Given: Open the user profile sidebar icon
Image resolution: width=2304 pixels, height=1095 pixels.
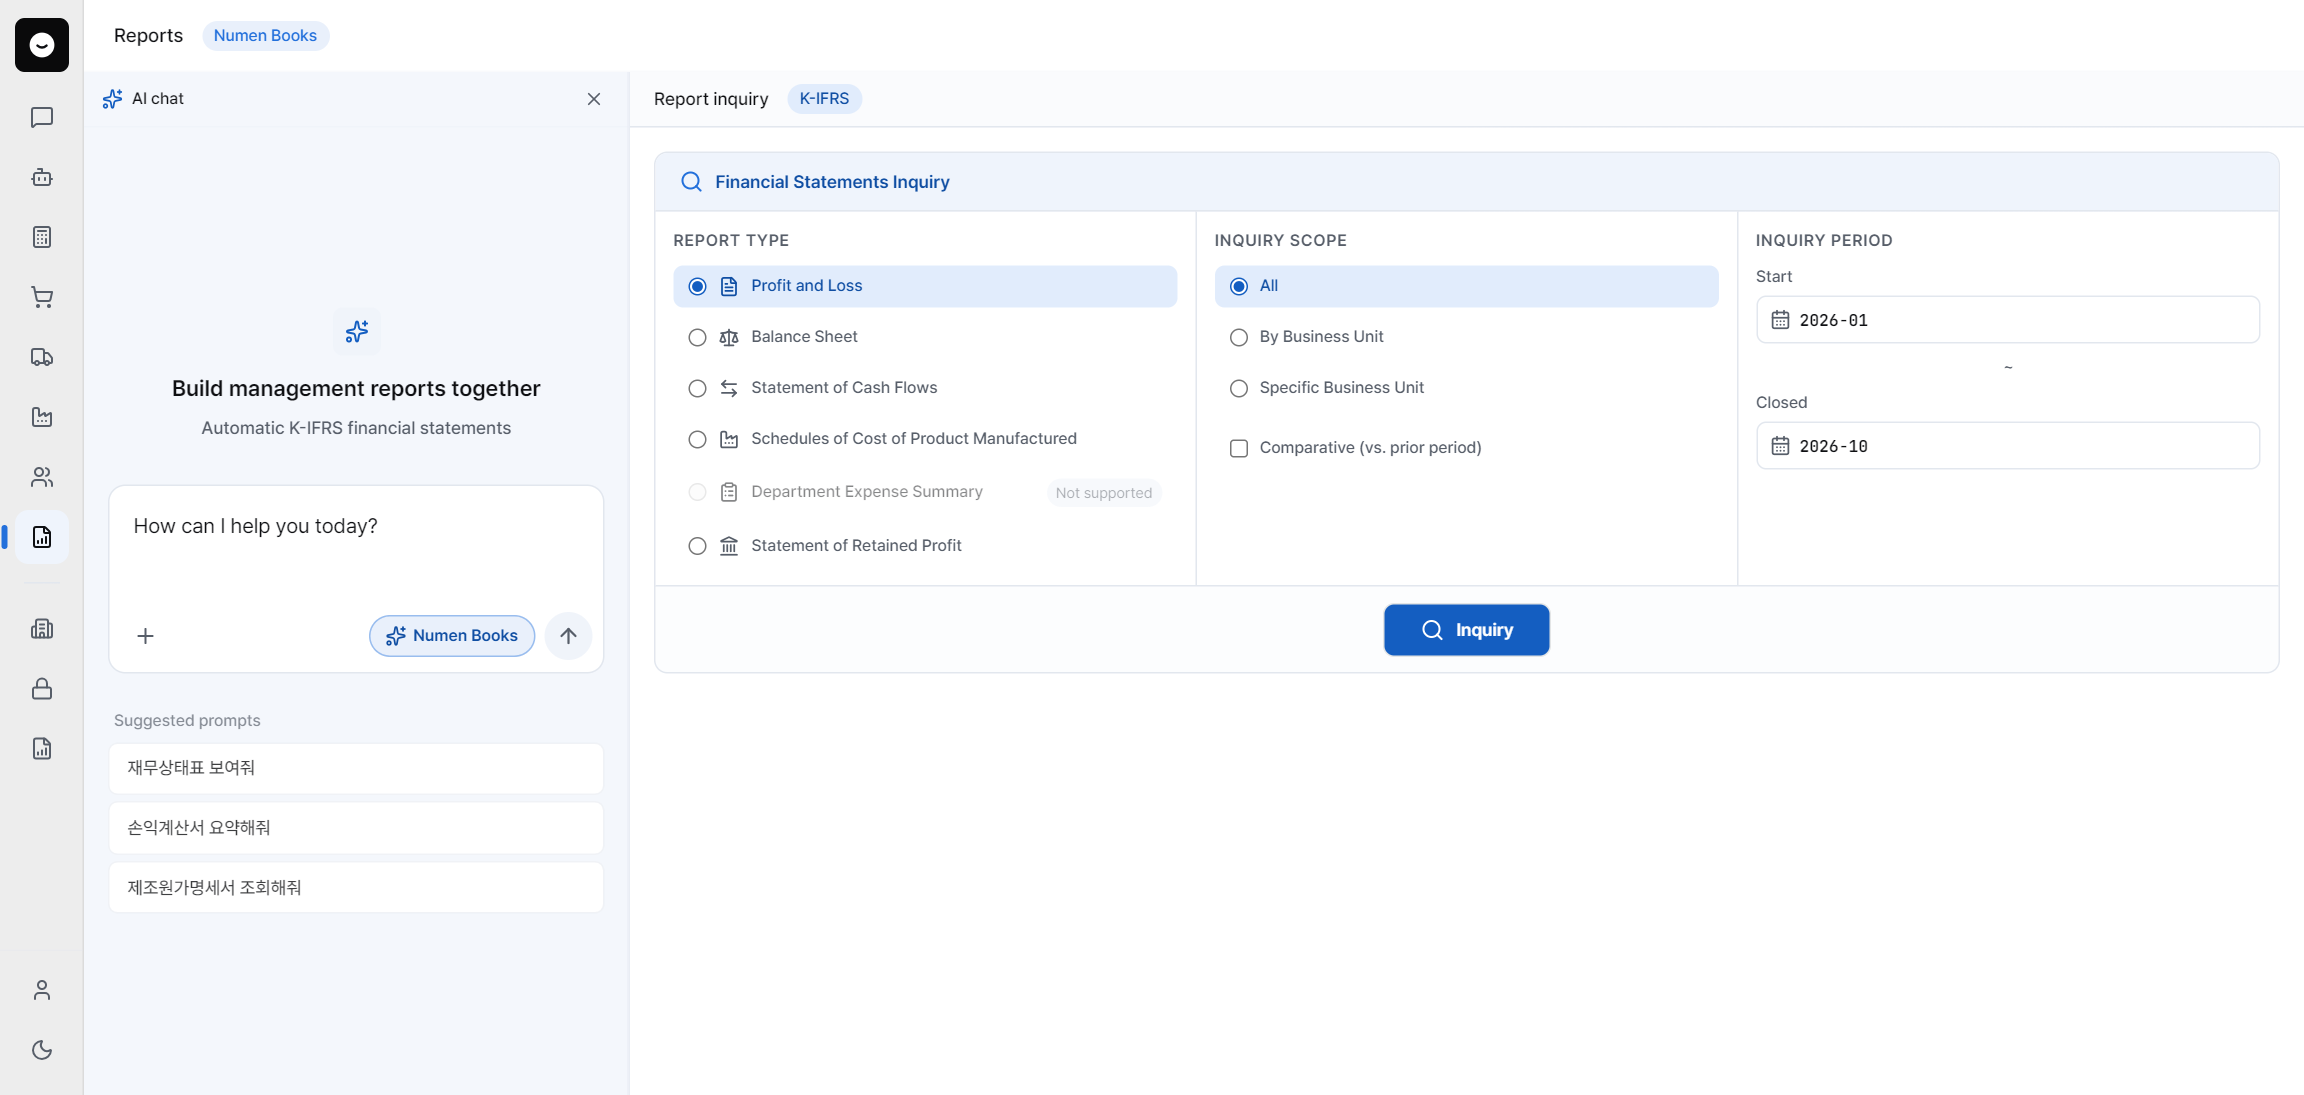Looking at the screenshot, I should tap(42, 990).
